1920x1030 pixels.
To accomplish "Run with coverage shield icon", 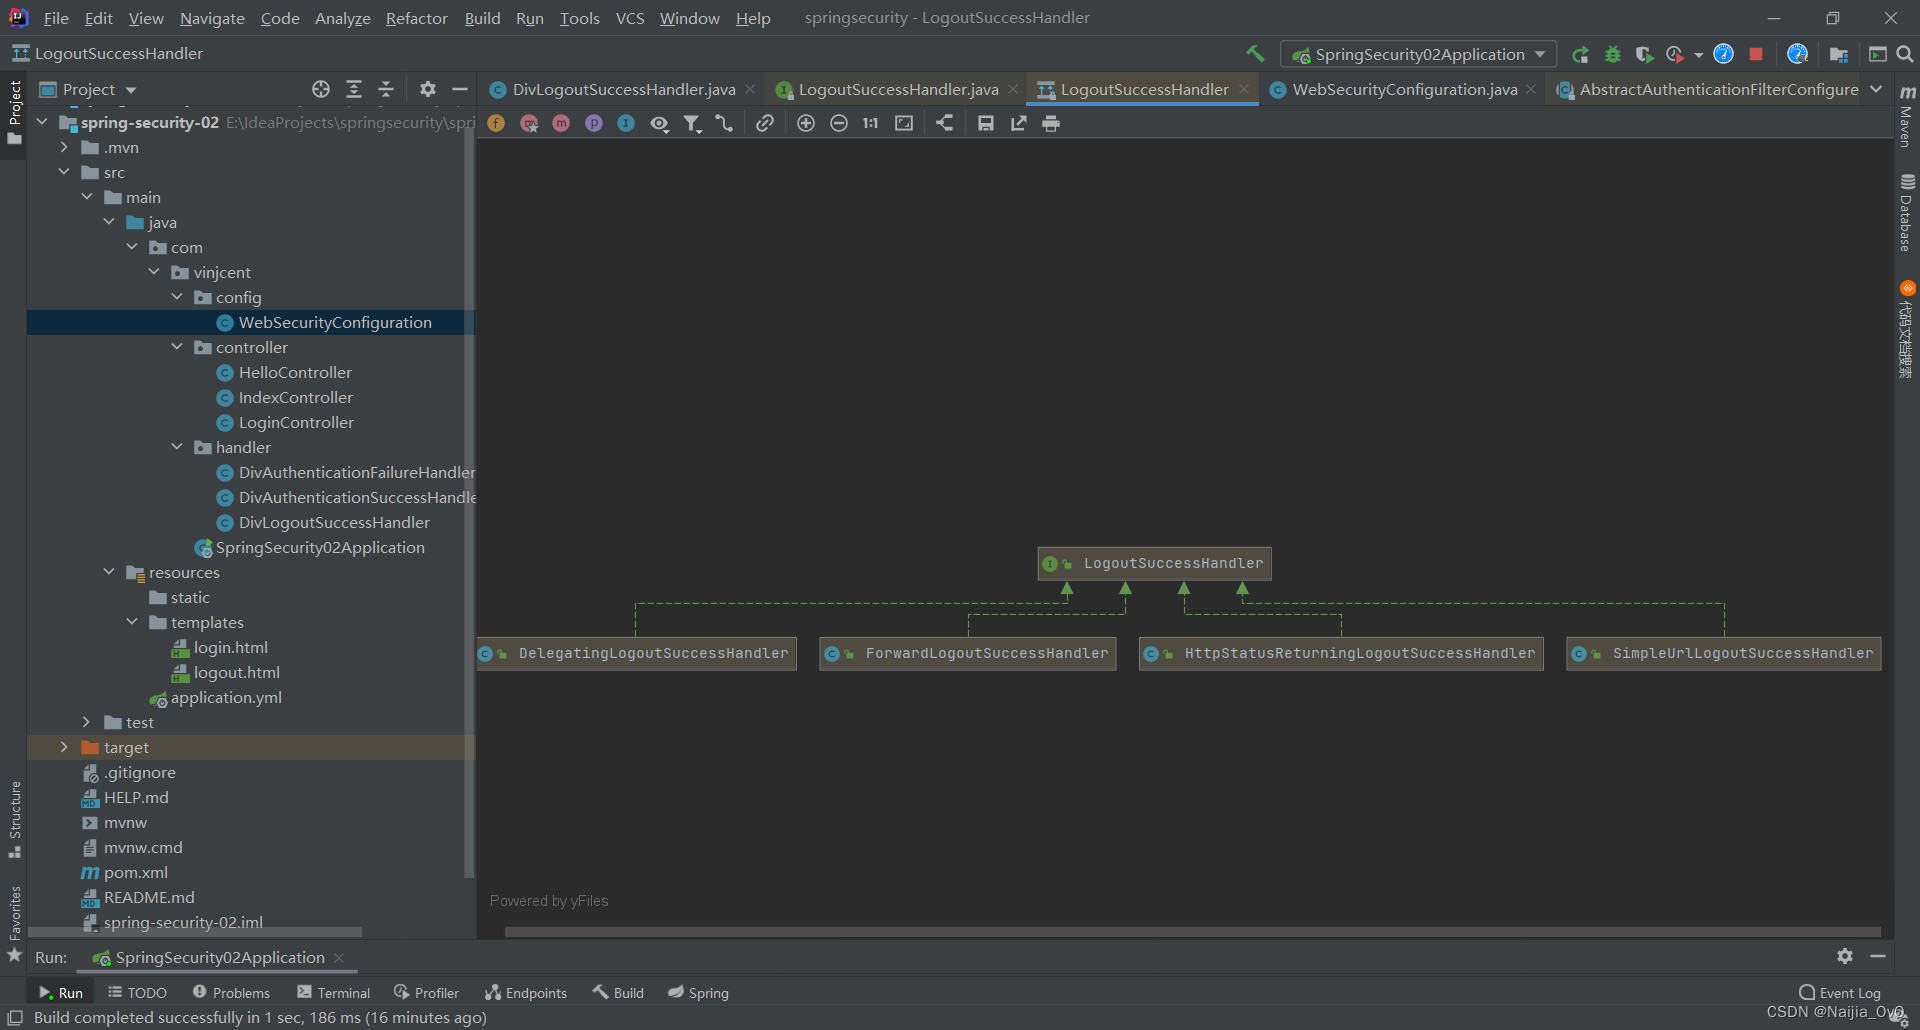I will click(1644, 54).
